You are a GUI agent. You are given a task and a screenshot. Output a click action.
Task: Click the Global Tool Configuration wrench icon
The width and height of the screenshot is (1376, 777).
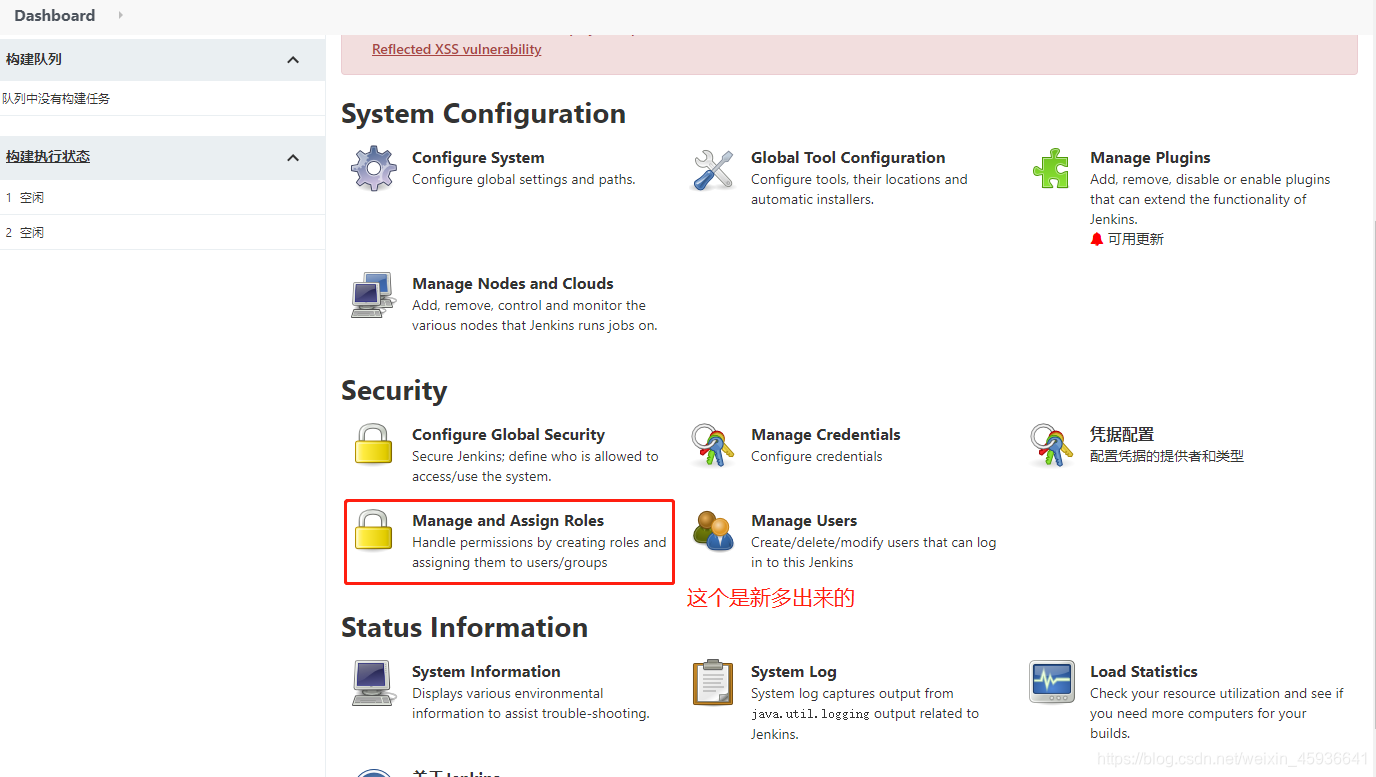click(713, 169)
